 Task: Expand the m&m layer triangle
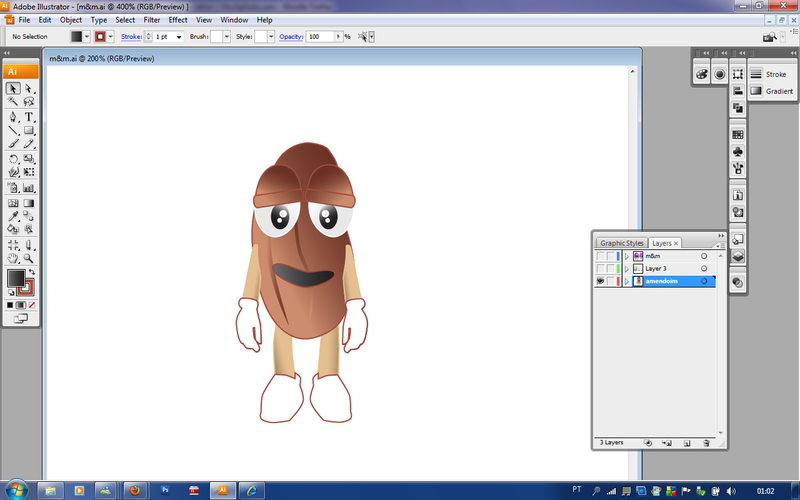(627, 256)
